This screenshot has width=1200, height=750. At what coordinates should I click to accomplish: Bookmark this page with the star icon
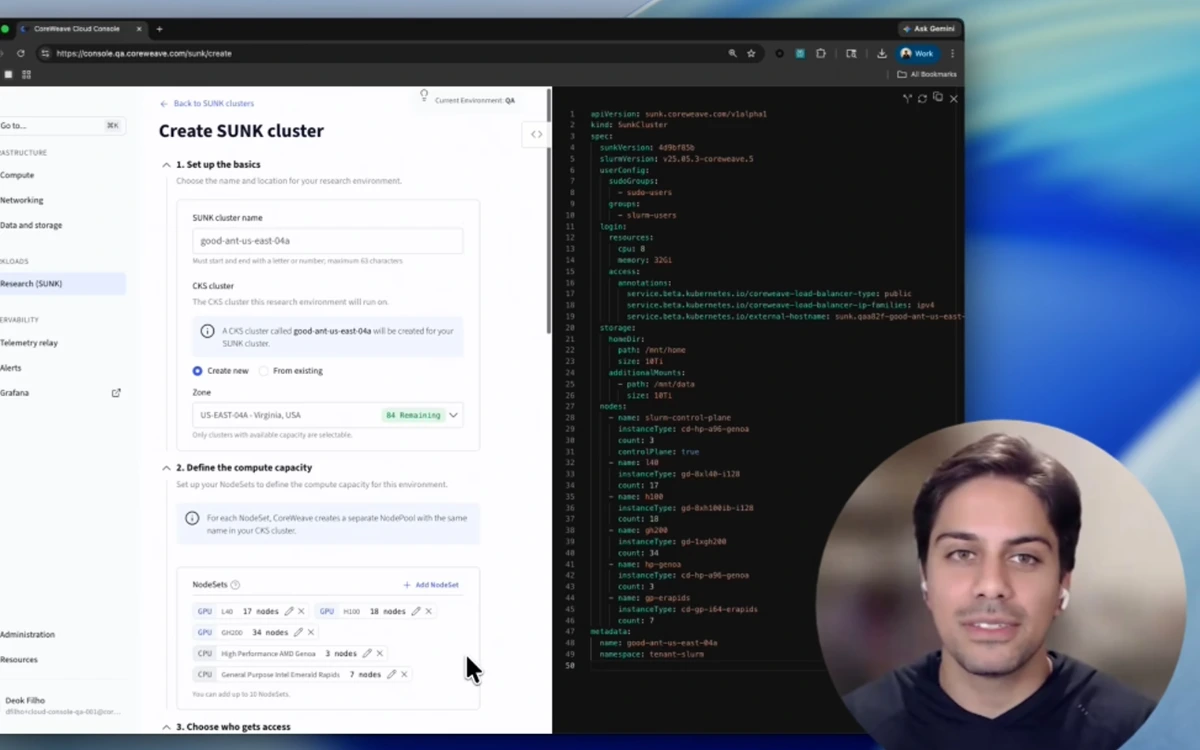pyautogui.click(x=751, y=53)
